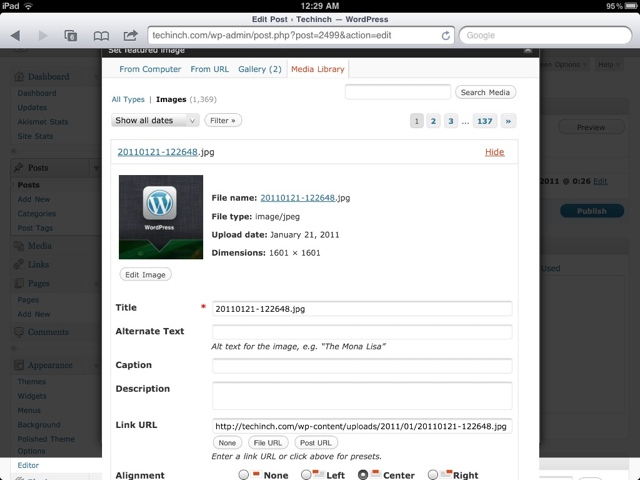Click the Search Media button
Viewport: 640px width, 480px height.
point(485,92)
